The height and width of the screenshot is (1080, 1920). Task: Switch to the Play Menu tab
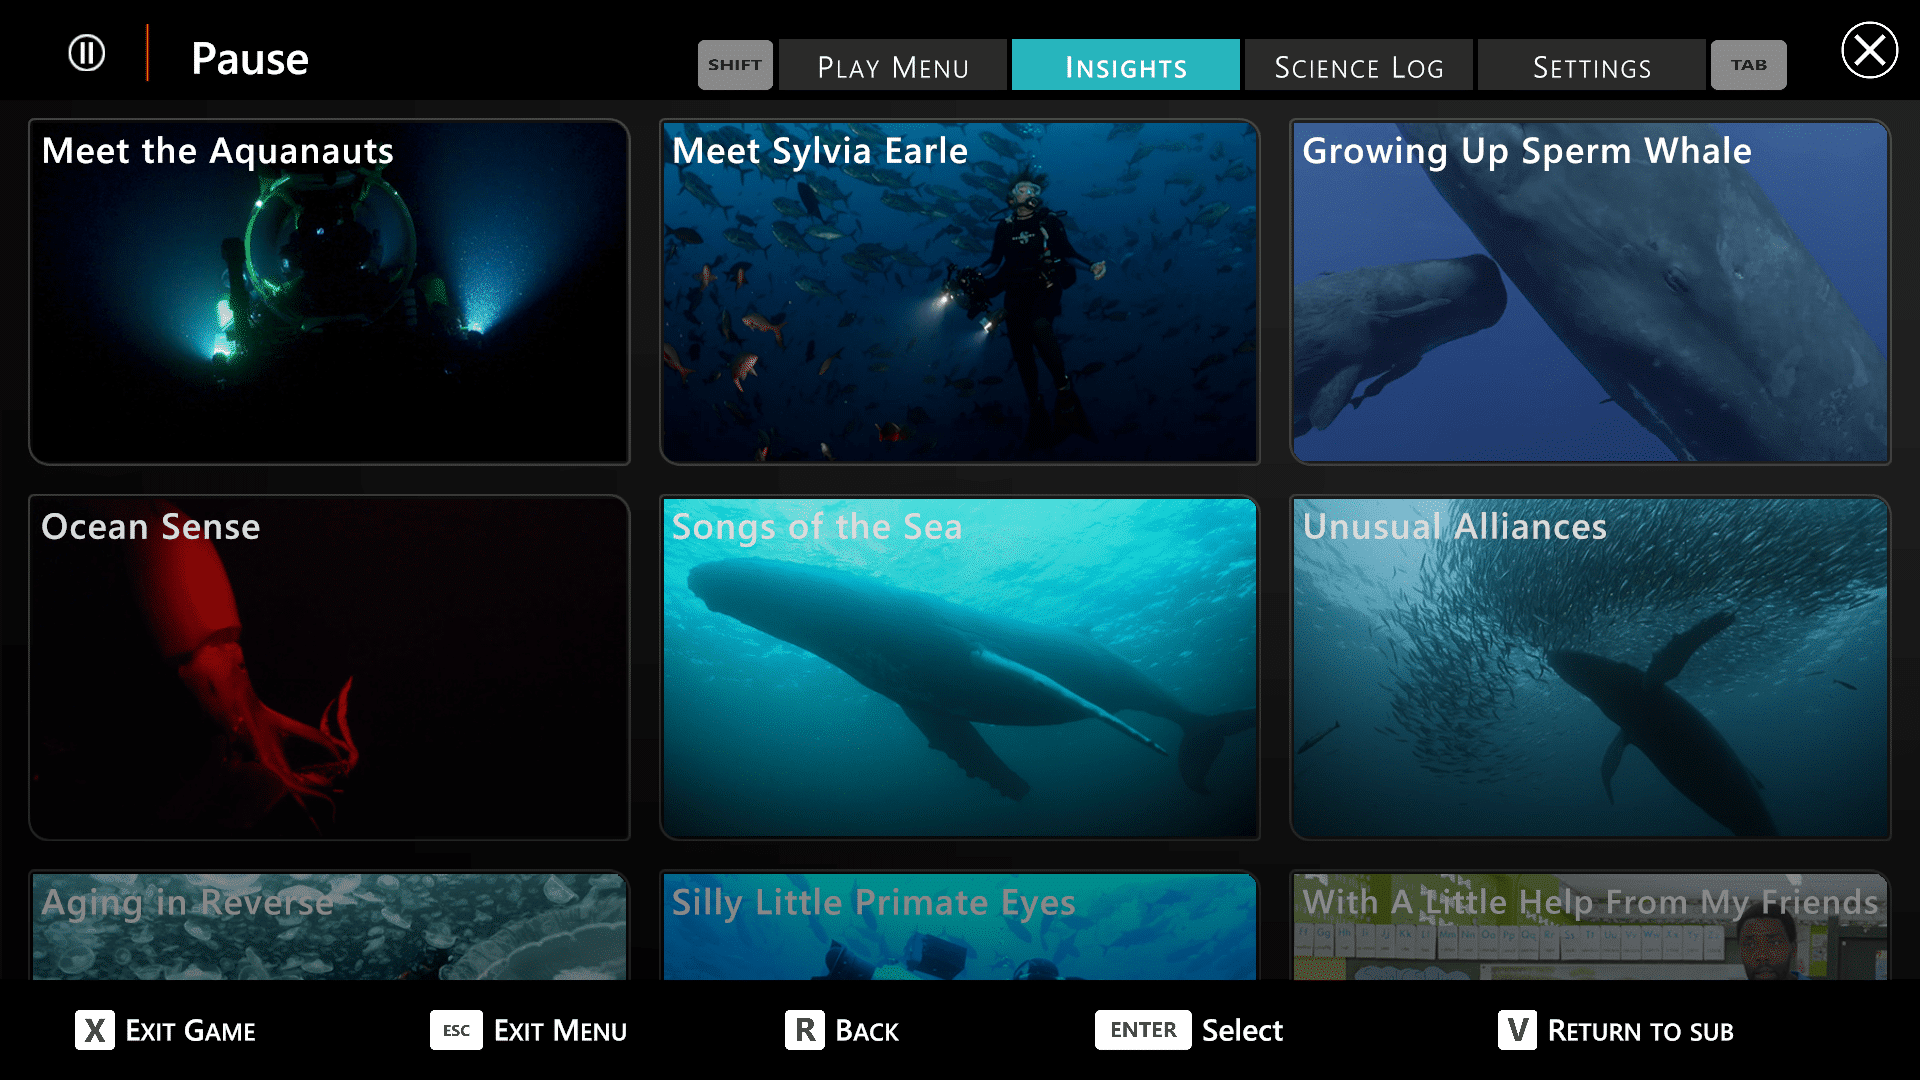(893, 65)
